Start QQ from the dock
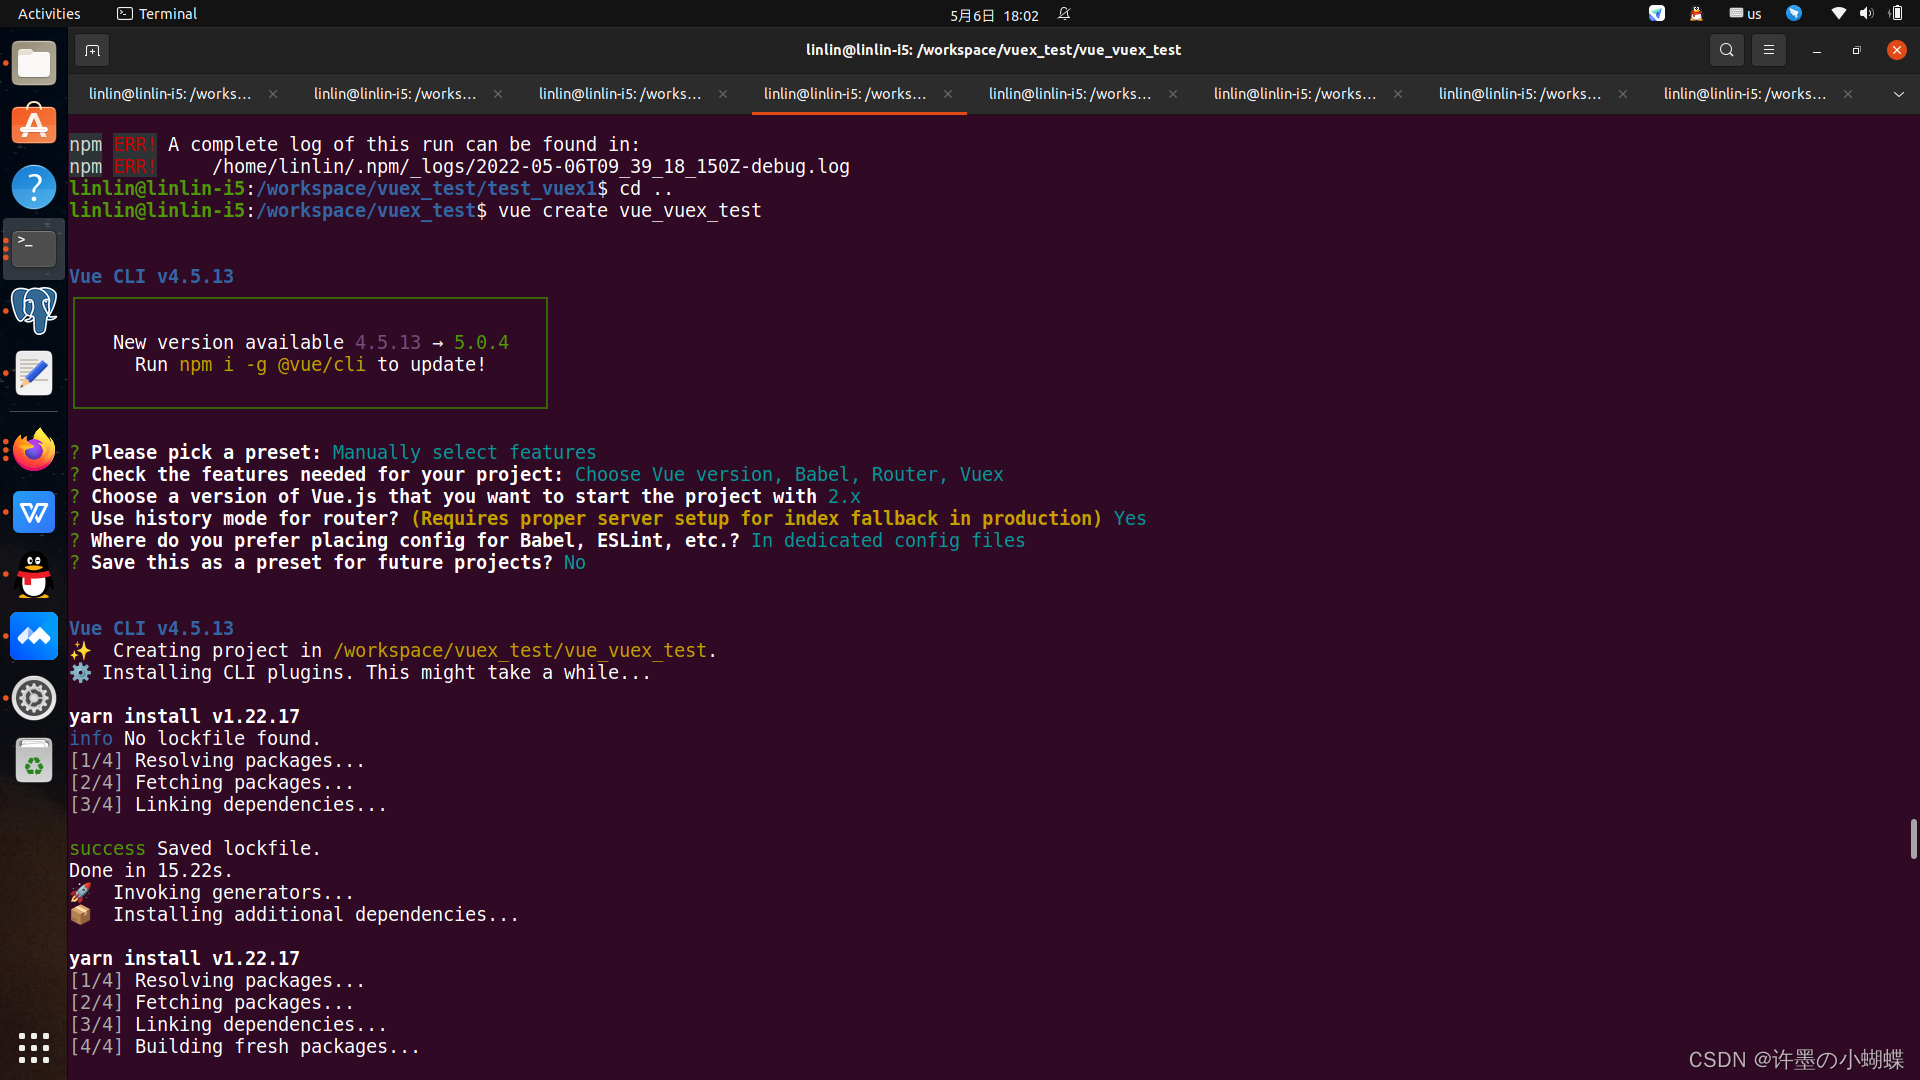Image resolution: width=1920 pixels, height=1080 pixels. [33, 577]
